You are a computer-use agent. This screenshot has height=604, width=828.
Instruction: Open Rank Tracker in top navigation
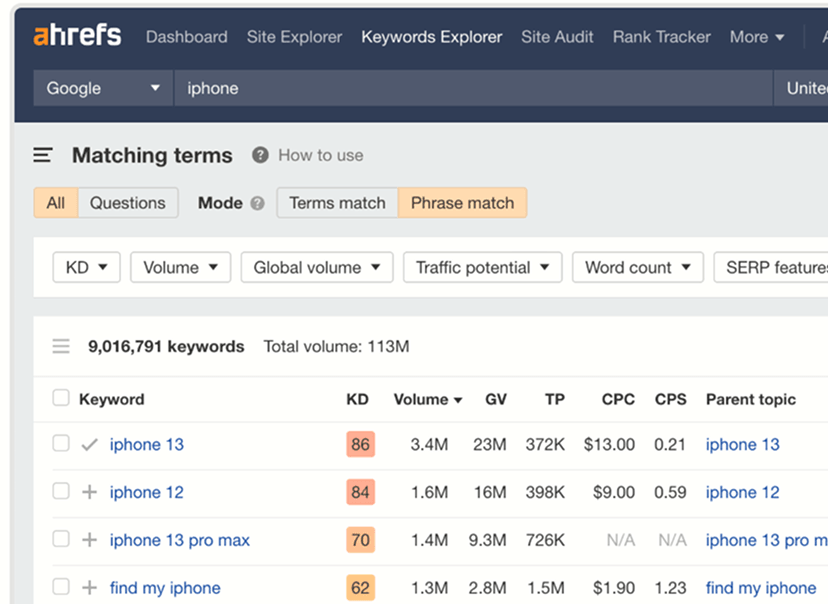(662, 37)
